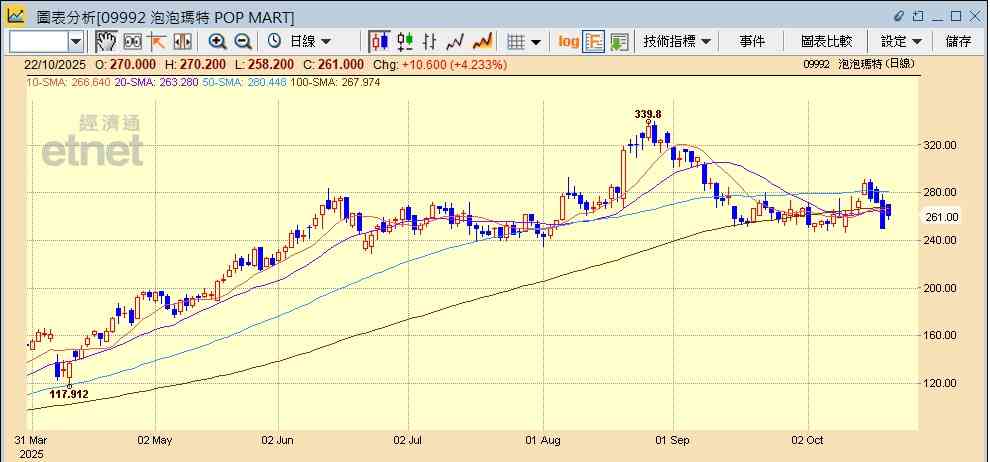Select the orange trend line drawing tool
990x462 pixels.
click(x=157, y=41)
